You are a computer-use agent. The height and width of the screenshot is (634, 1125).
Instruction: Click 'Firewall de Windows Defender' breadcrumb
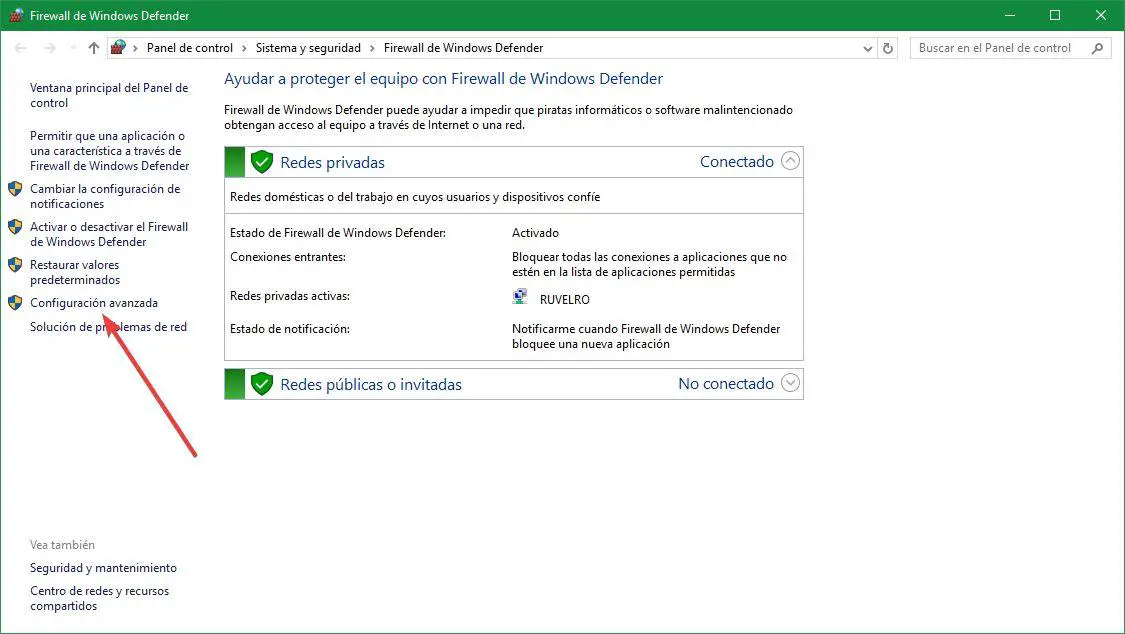pos(463,48)
